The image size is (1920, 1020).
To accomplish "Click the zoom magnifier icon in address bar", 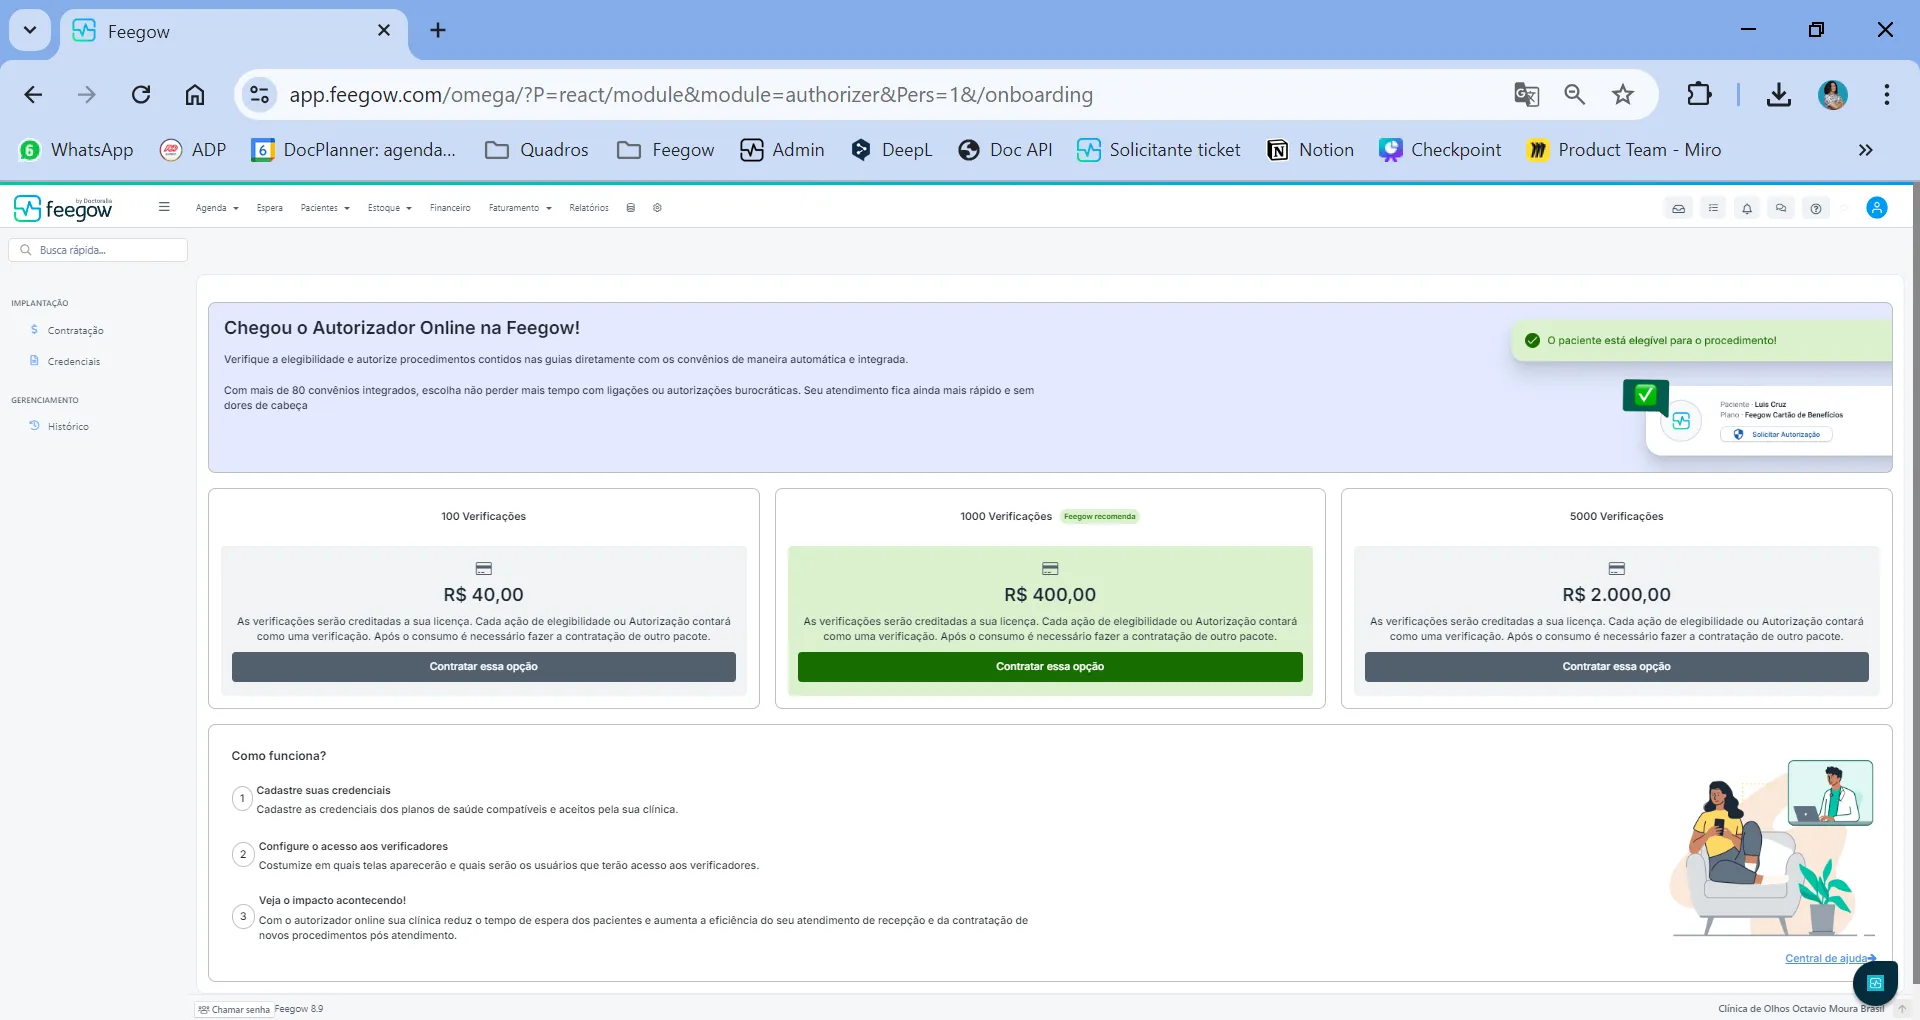I will tap(1575, 95).
